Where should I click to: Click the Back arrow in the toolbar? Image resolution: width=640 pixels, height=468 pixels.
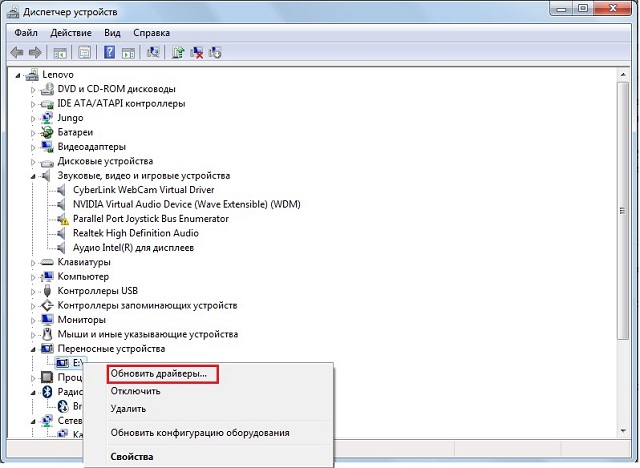[x=17, y=52]
